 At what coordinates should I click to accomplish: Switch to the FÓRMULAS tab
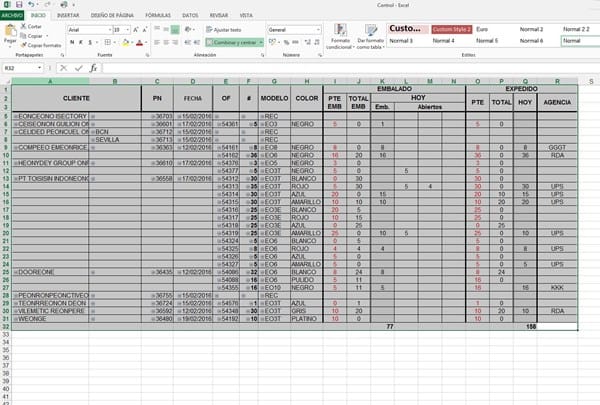pos(158,15)
